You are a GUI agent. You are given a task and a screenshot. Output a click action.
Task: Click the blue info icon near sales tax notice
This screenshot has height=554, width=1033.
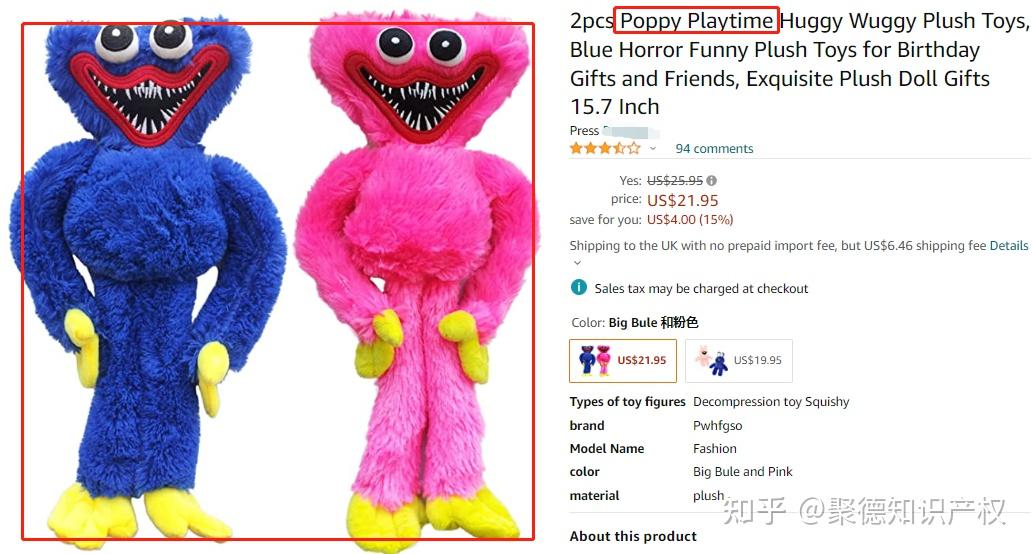[x=578, y=287]
